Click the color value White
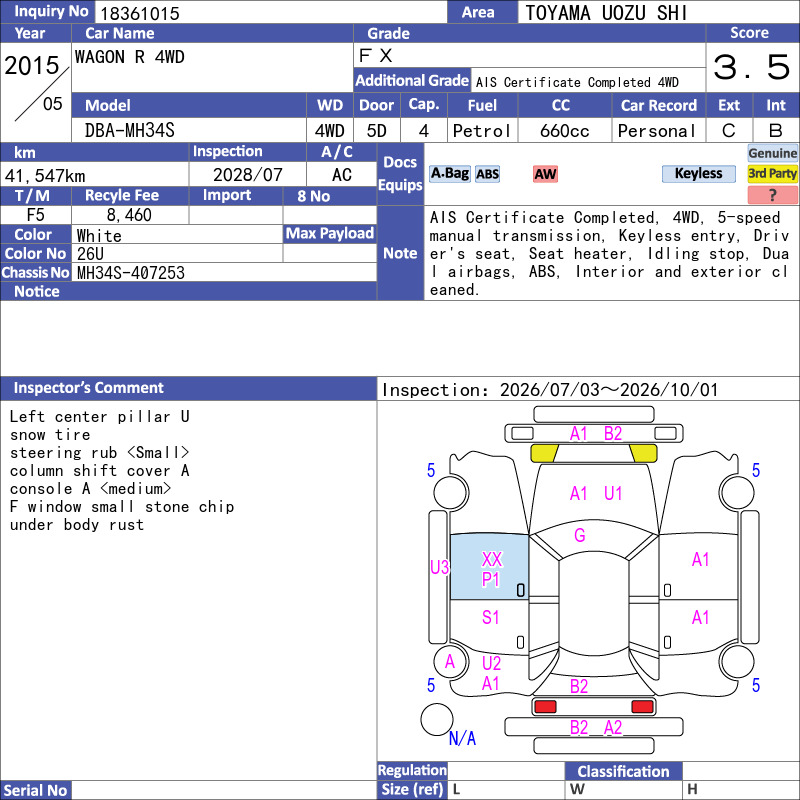The width and height of the screenshot is (800, 800). (99, 236)
